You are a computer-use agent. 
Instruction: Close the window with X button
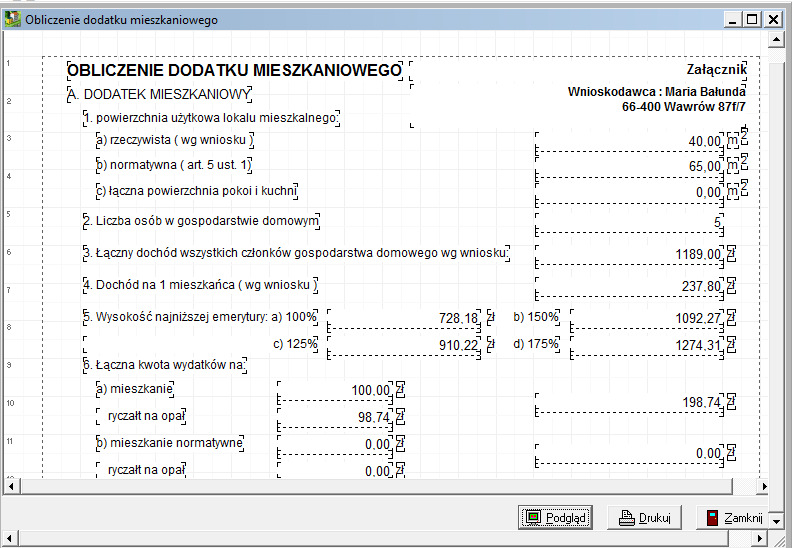click(x=773, y=20)
